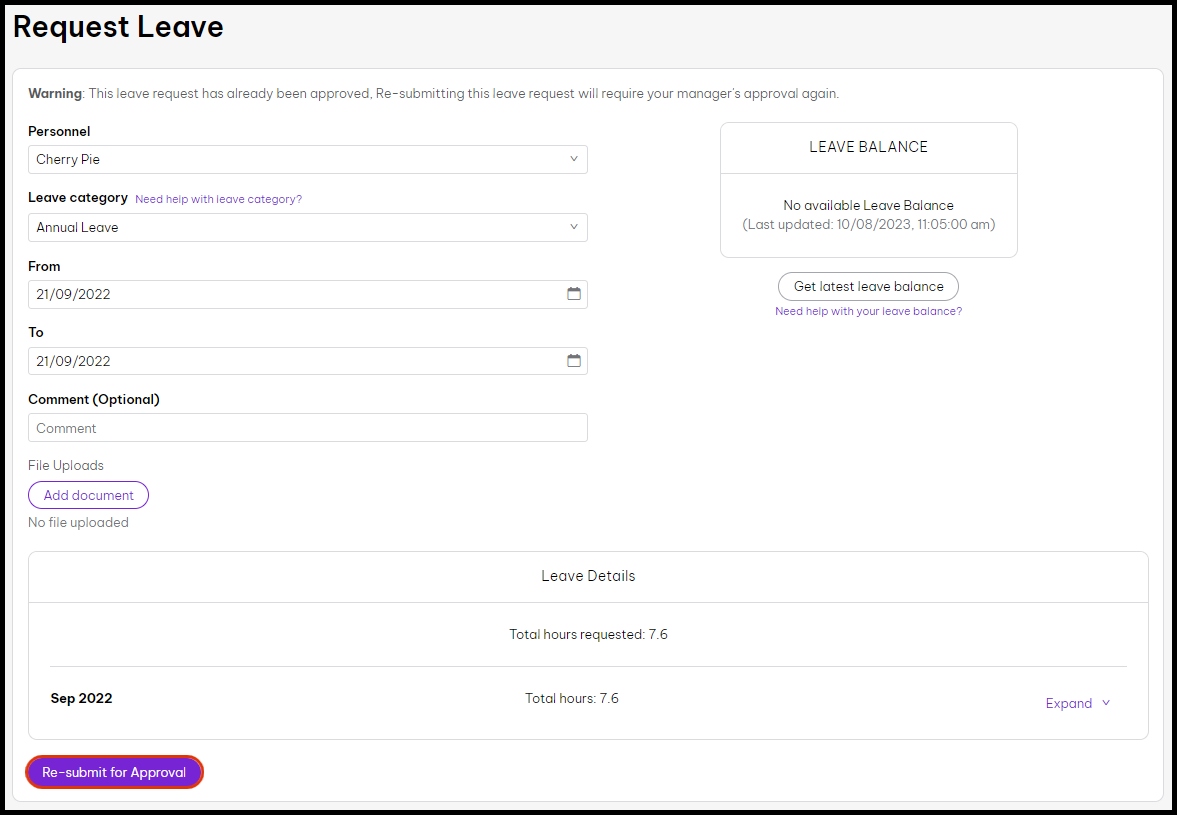Image resolution: width=1177 pixels, height=815 pixels.
Task: Open the From date calendar icon
Action: point(574,294)
